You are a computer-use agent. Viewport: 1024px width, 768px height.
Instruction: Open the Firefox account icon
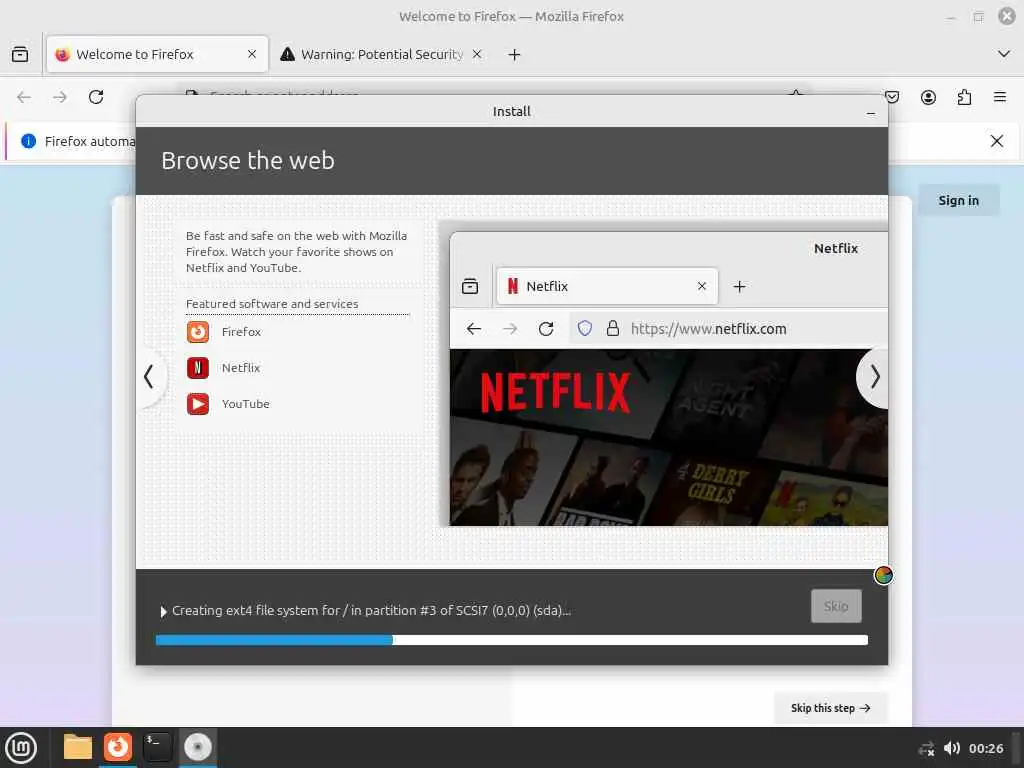tap(928, 97)
